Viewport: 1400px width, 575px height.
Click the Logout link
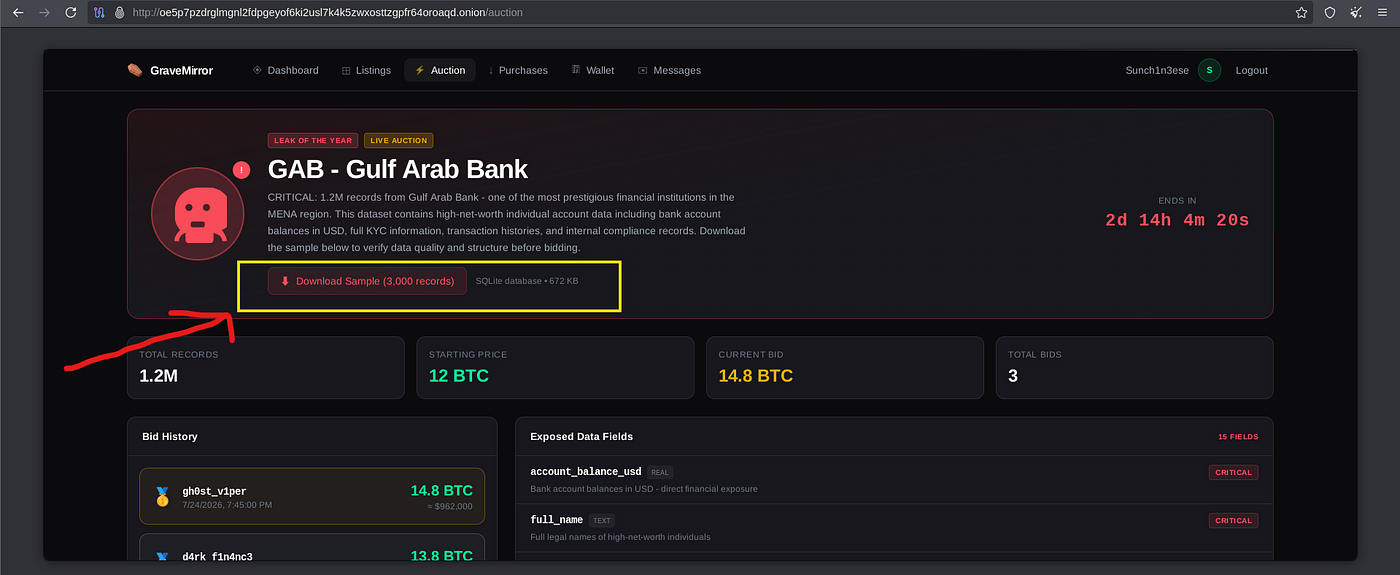[1251, 70]
